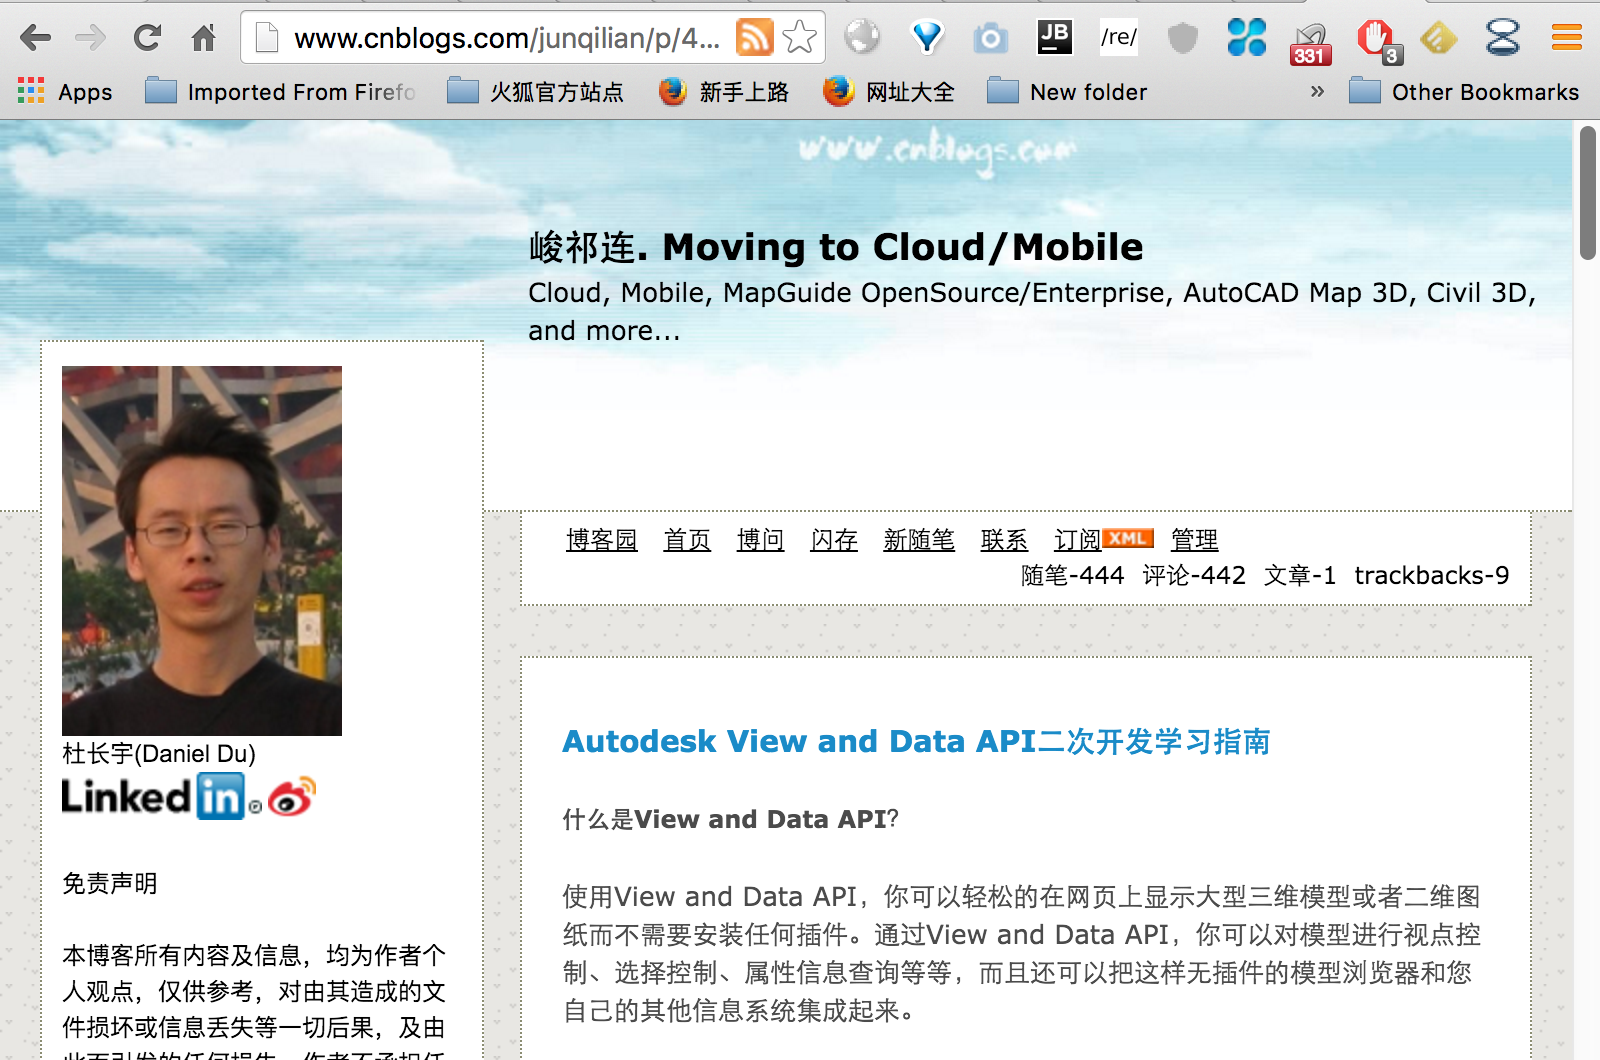Viewport: 1600px width, 1060px height.
Task: Open the Weibo icon in sidebar
Action: tap(292, 797)
